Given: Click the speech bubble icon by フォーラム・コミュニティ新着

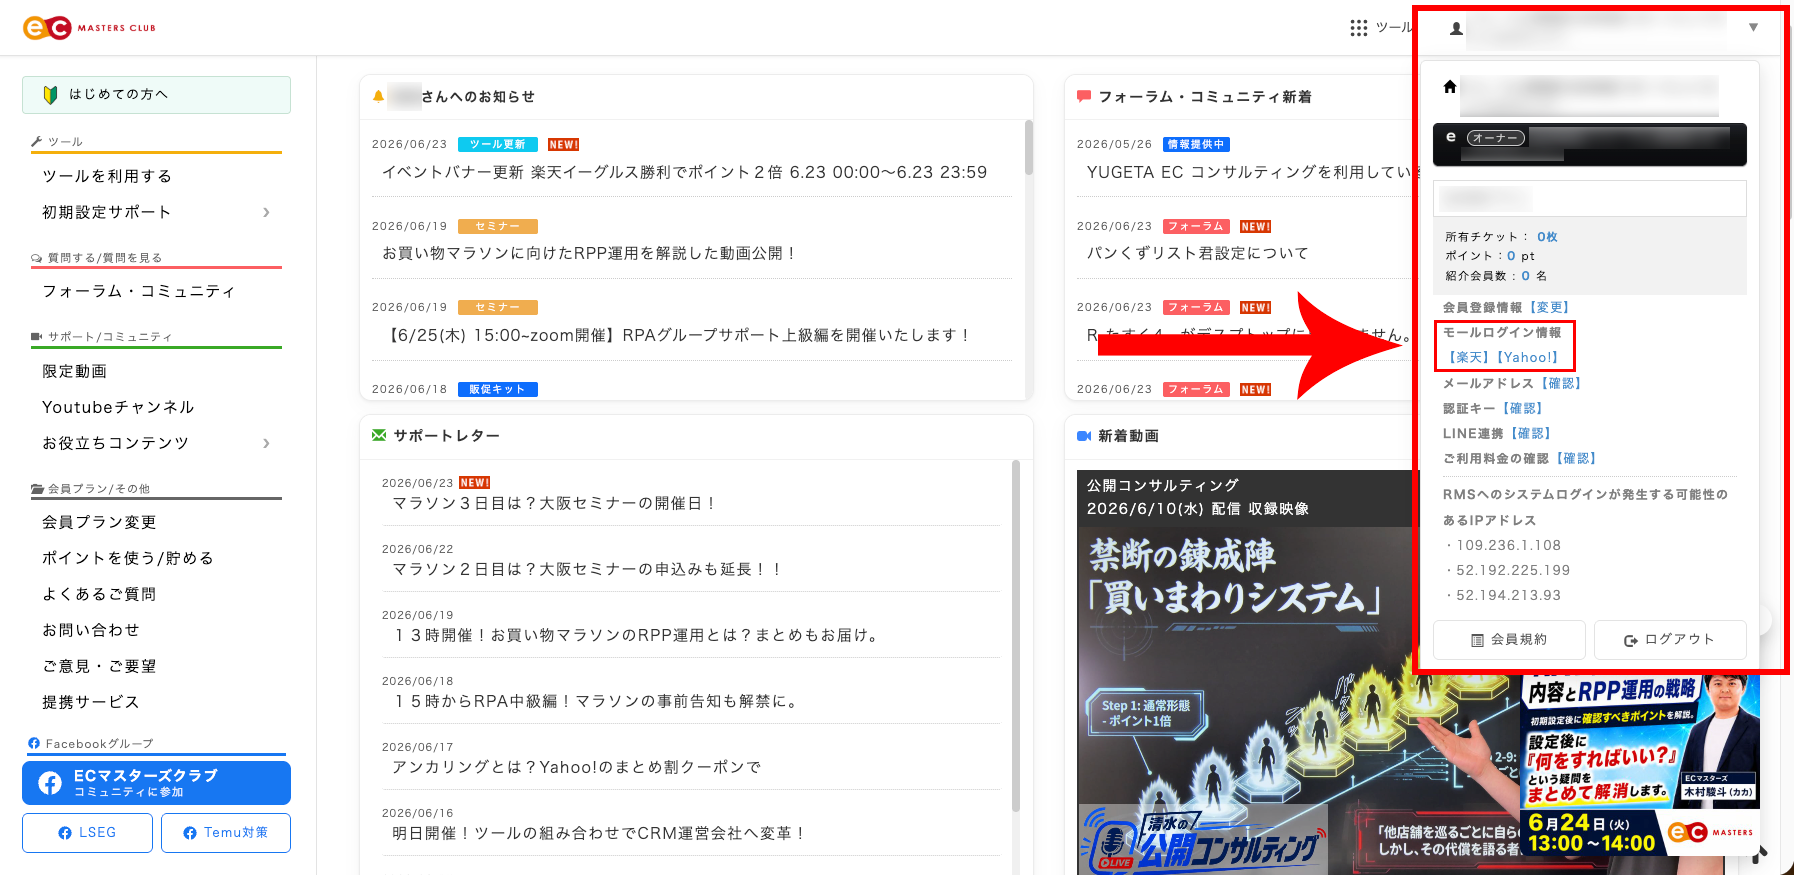Looking at the screenshot, I should [x=1083, y=97].
